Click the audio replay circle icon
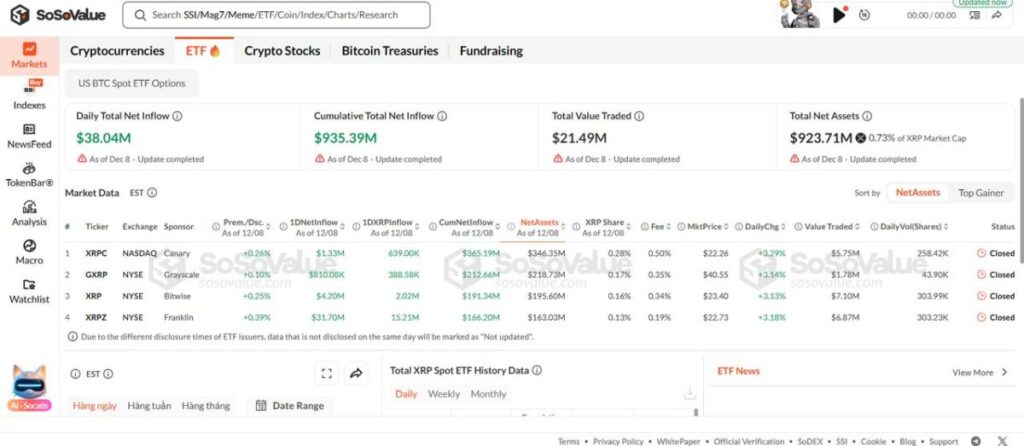Screen dimensions: 1024x446 tap(864, 15)
